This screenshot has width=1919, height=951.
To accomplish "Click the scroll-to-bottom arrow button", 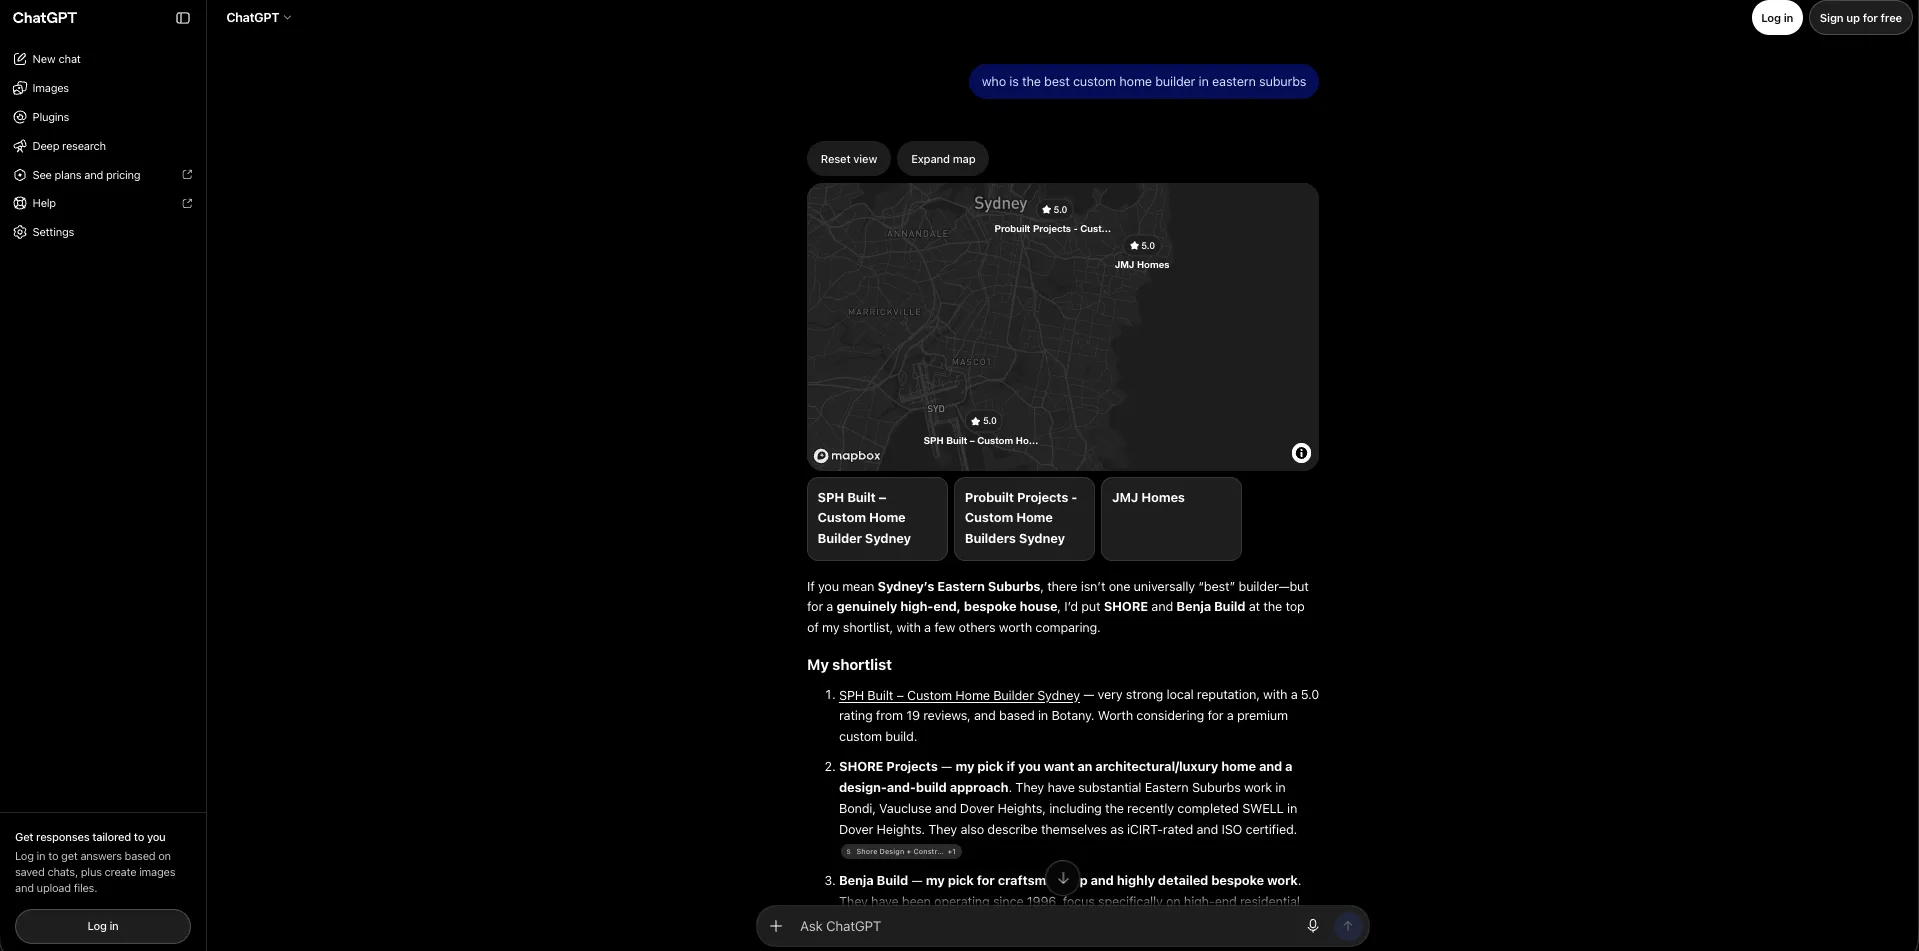I will coord(1063,878).
